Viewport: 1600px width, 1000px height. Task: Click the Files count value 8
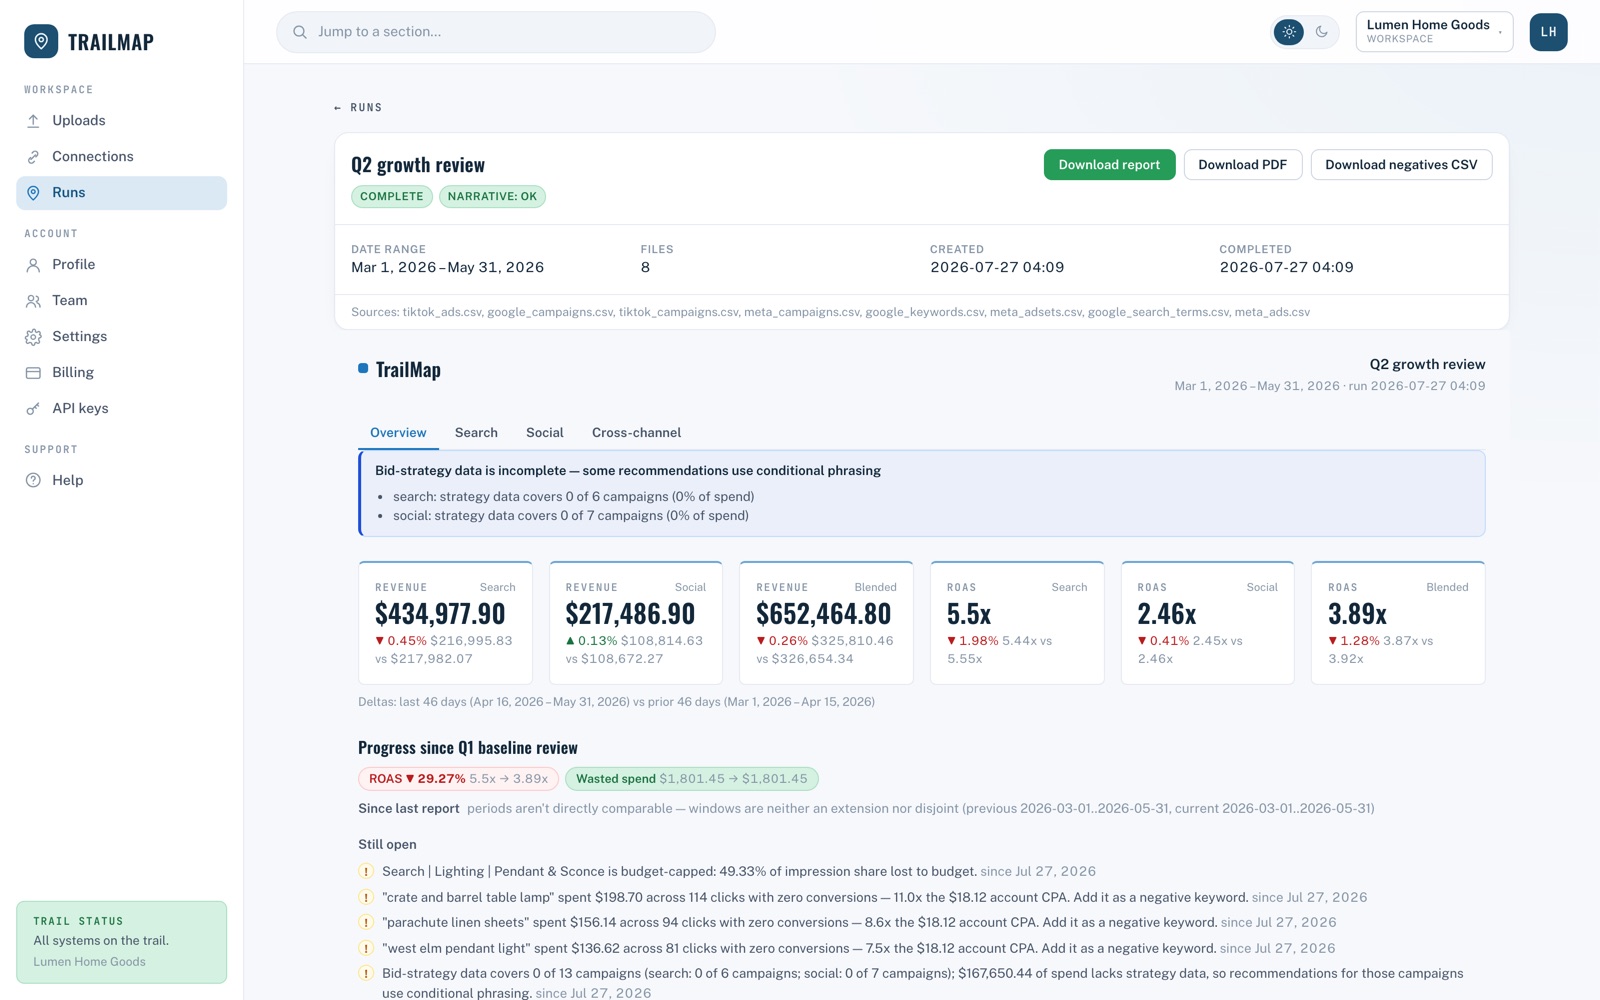(645, 268)
